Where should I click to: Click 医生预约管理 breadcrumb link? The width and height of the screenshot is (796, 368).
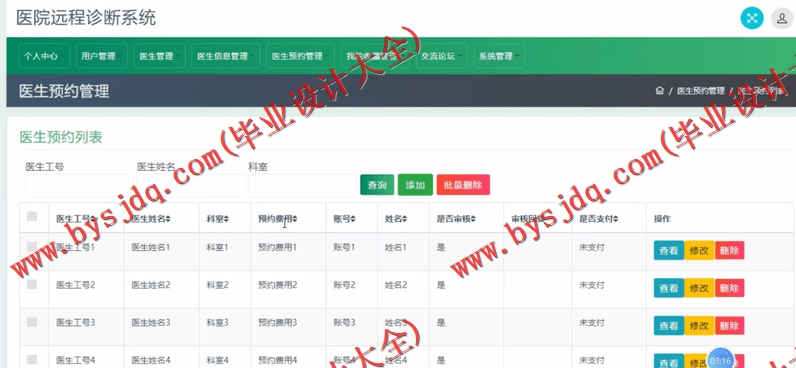click(701, 91)
